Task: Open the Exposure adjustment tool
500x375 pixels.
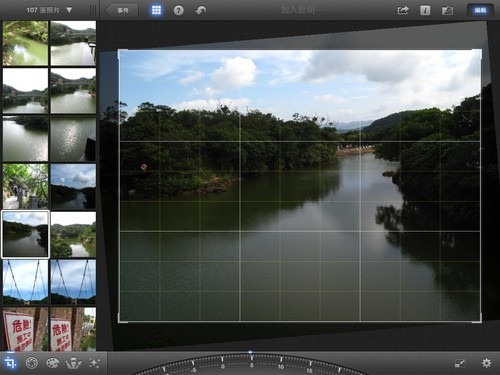Action: click(x=32, y=363)
